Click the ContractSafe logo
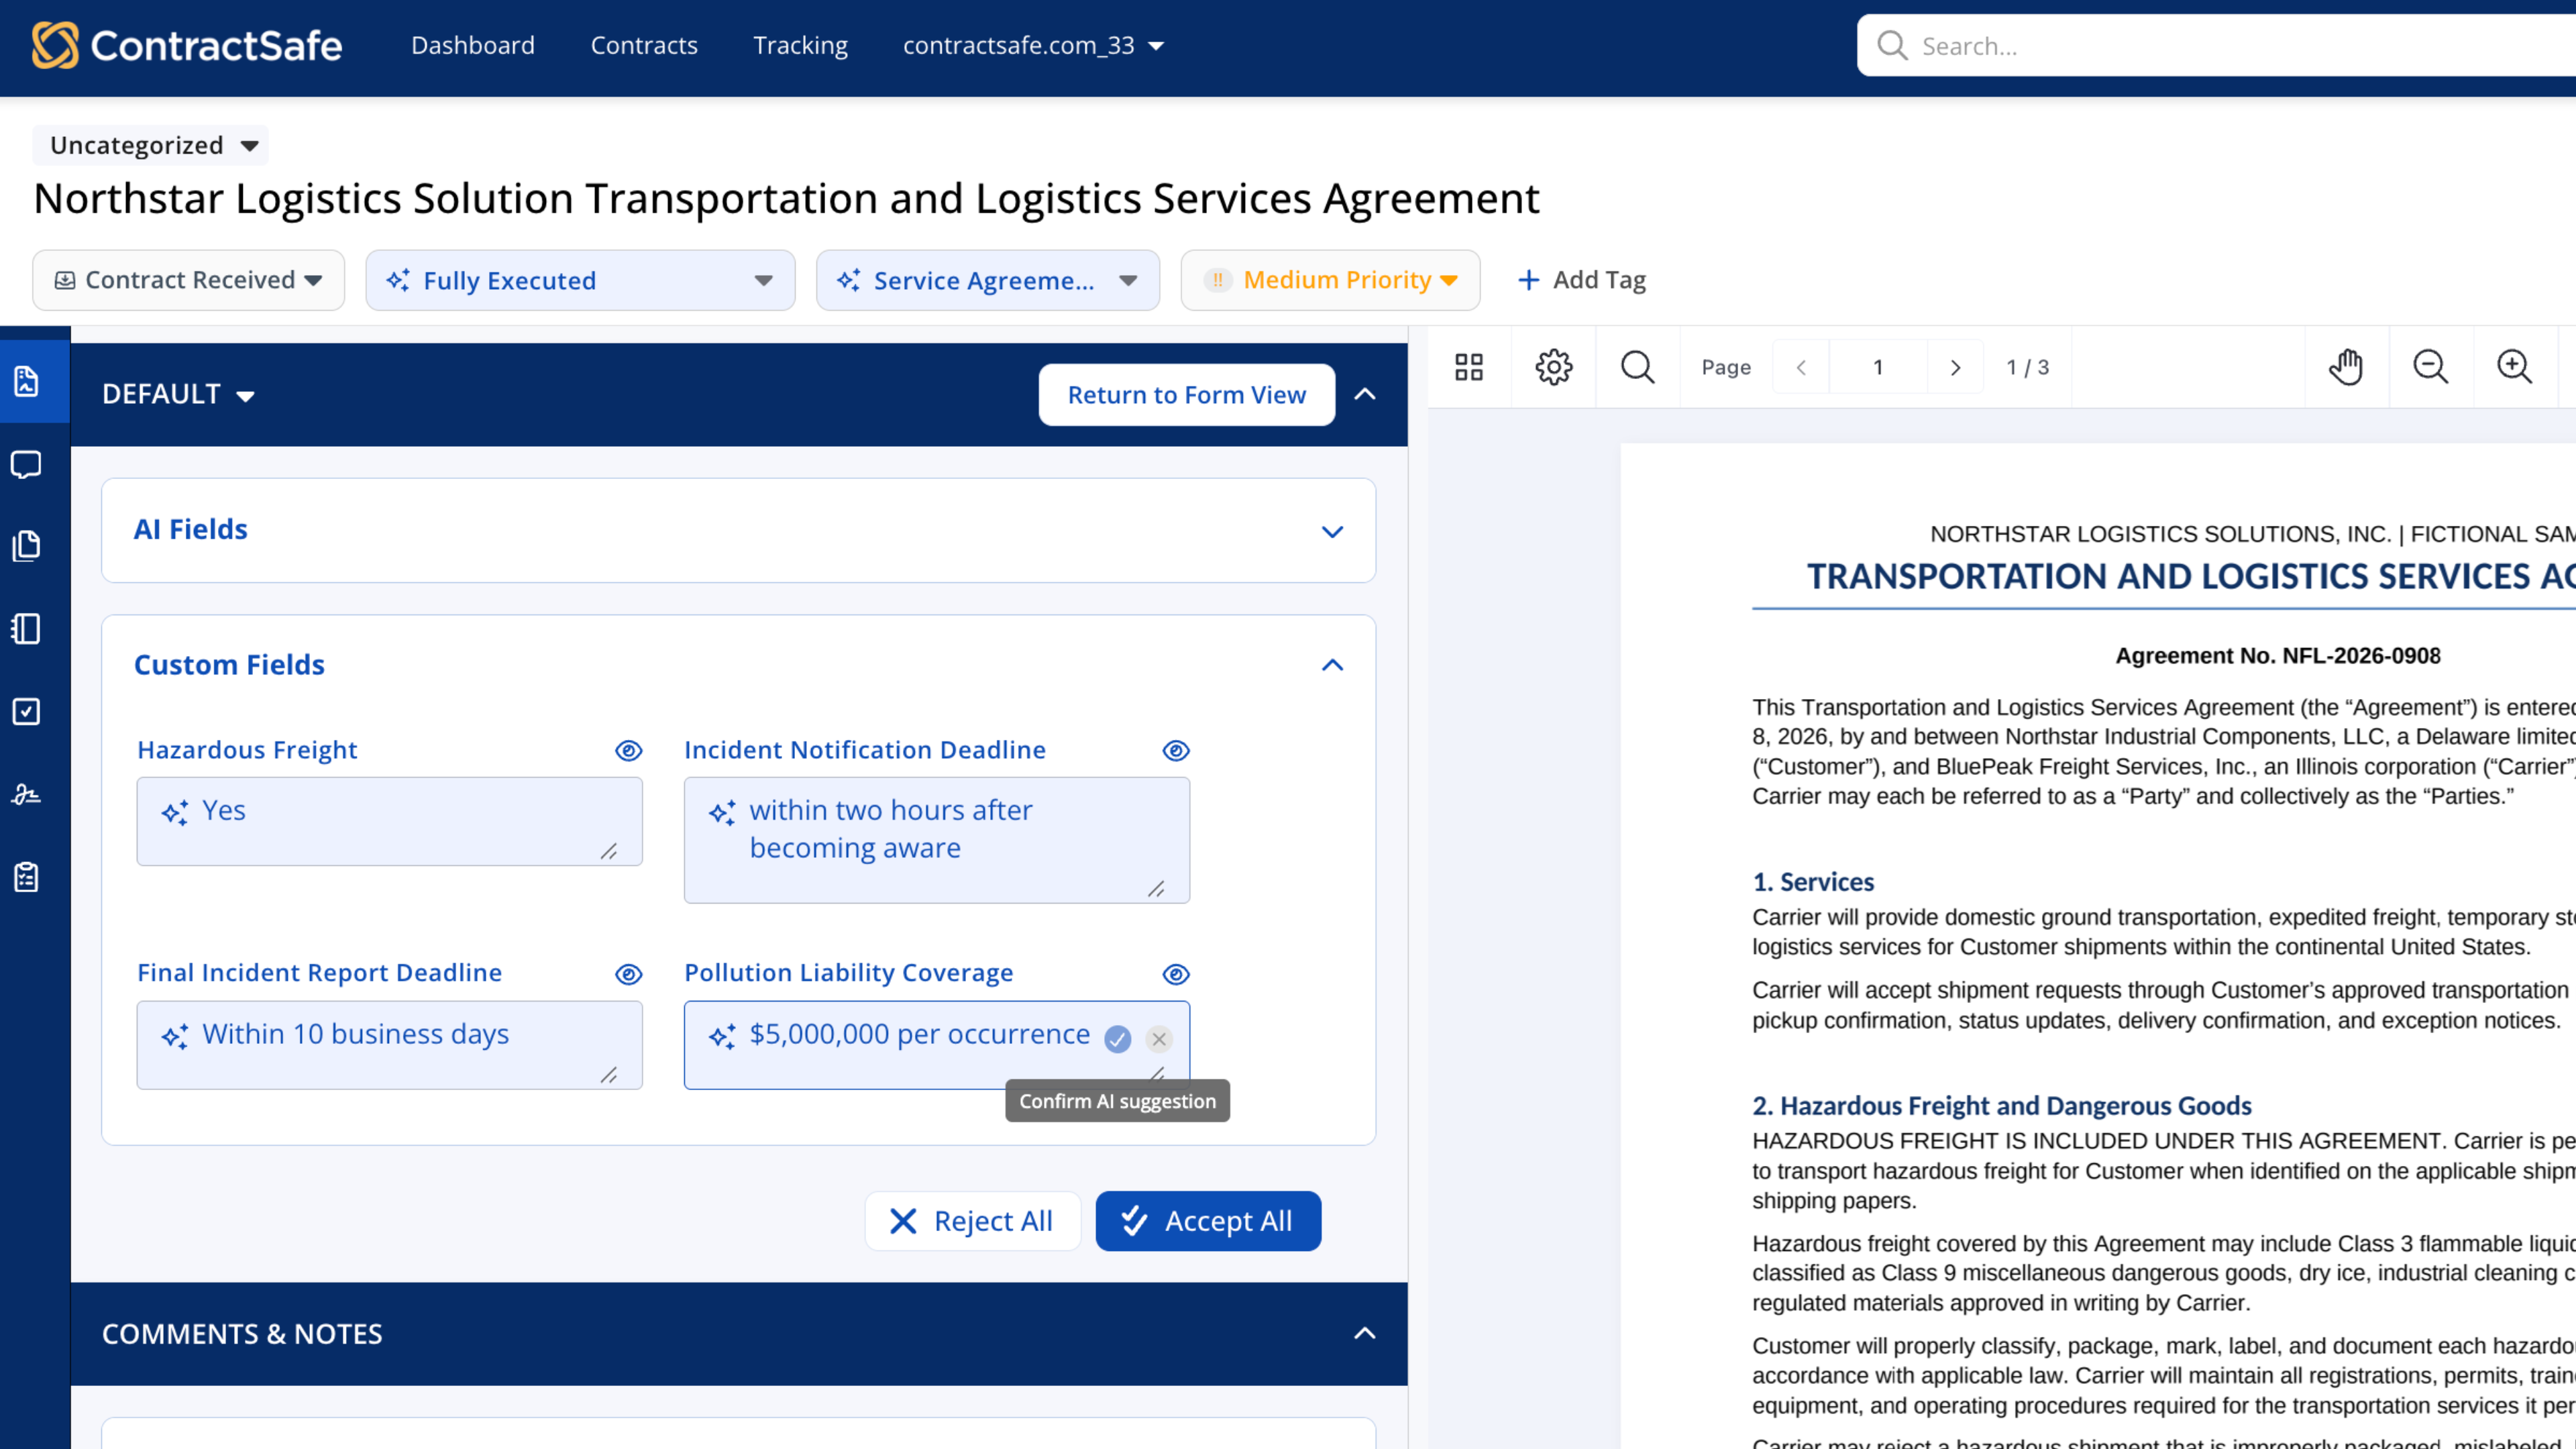This screenshot has width=2576, height=1449. point(187,46)
